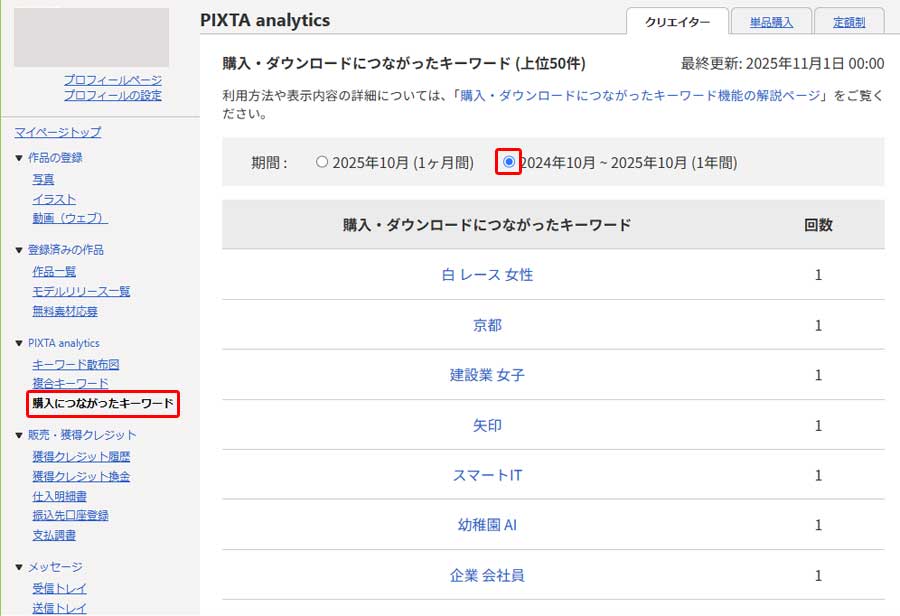
Task: Open the 複合キーワード page
Action: click(70, 383)
